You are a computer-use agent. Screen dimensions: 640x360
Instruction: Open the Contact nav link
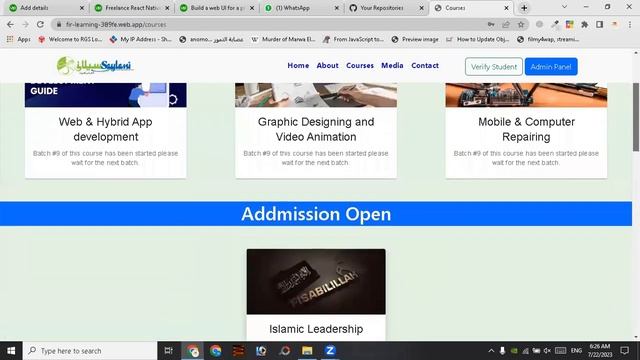(x=425, y=65)
